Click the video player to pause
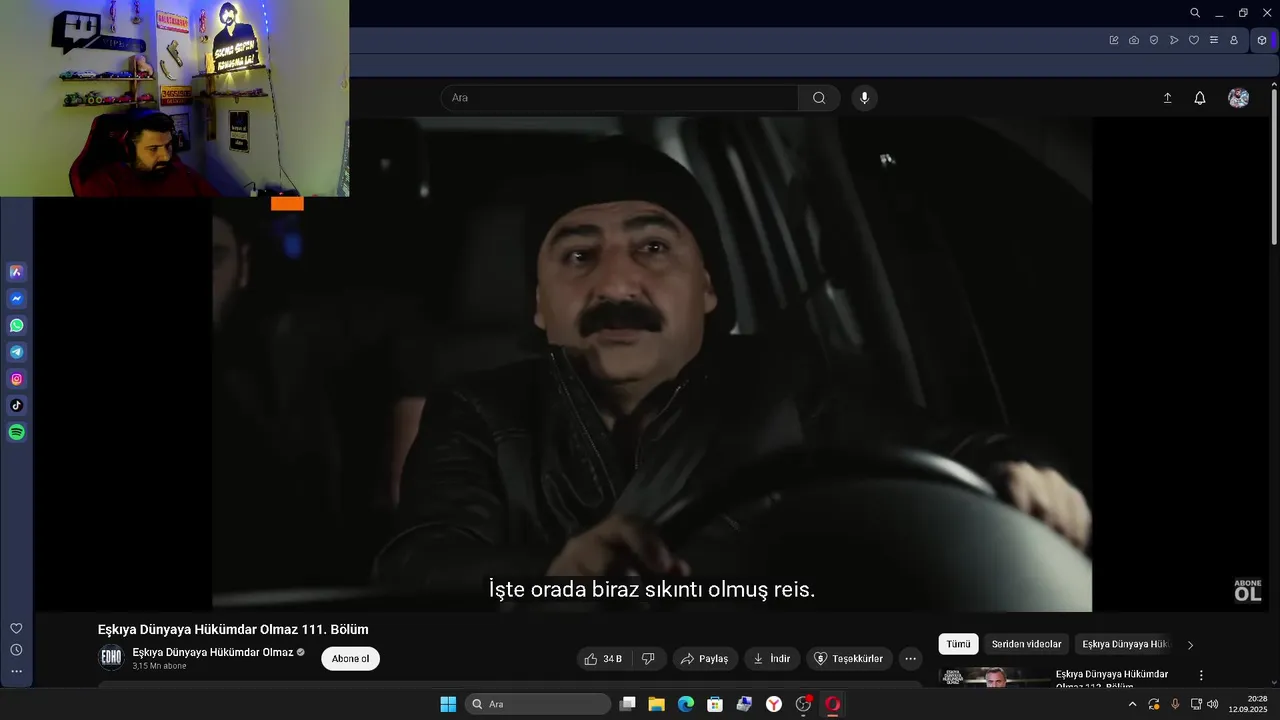 [652, 364]
